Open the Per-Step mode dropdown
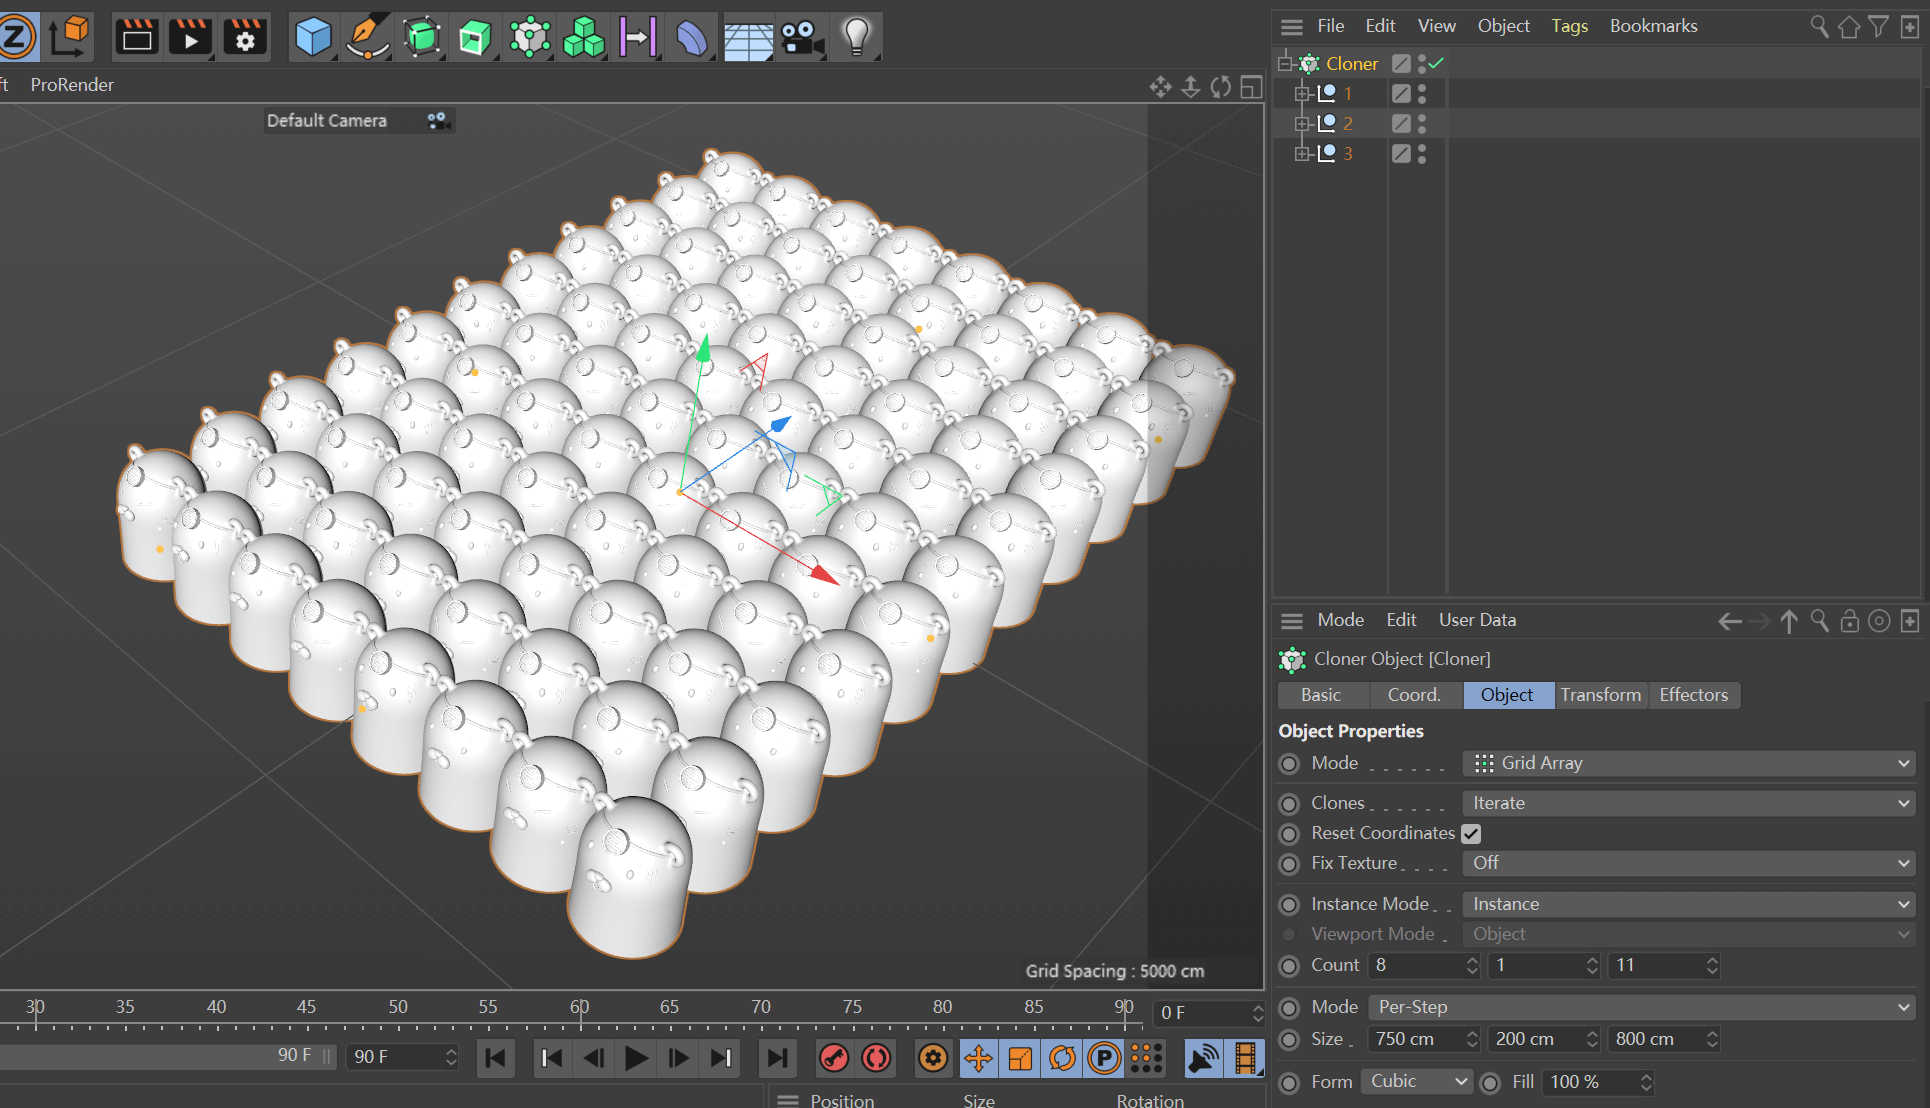The height and width of the screenshot is (1108, 1930). [x=1642, y=1008]
